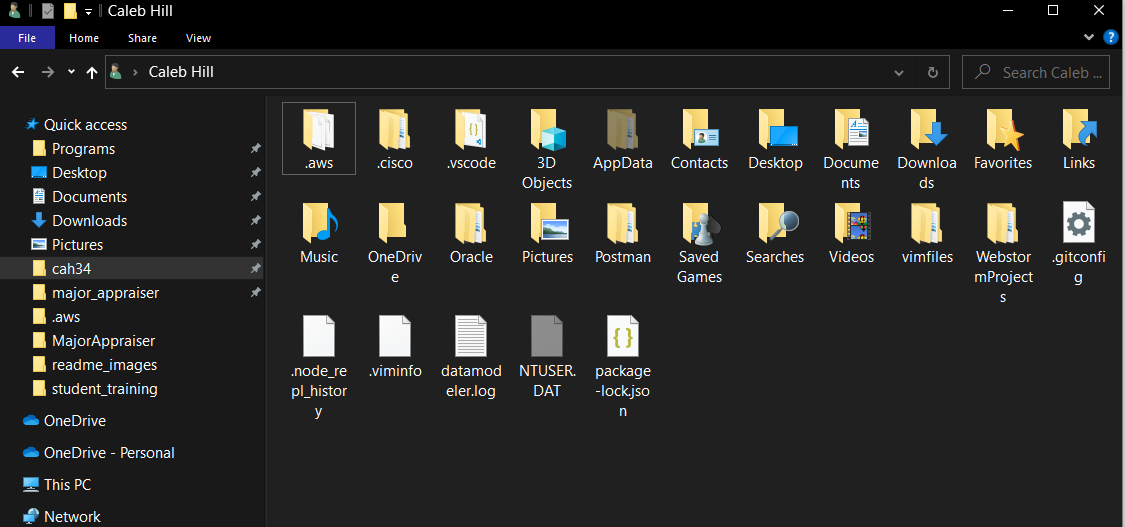
Task: Open .aws in the navigation sidebar
Action: pos(65,317)
